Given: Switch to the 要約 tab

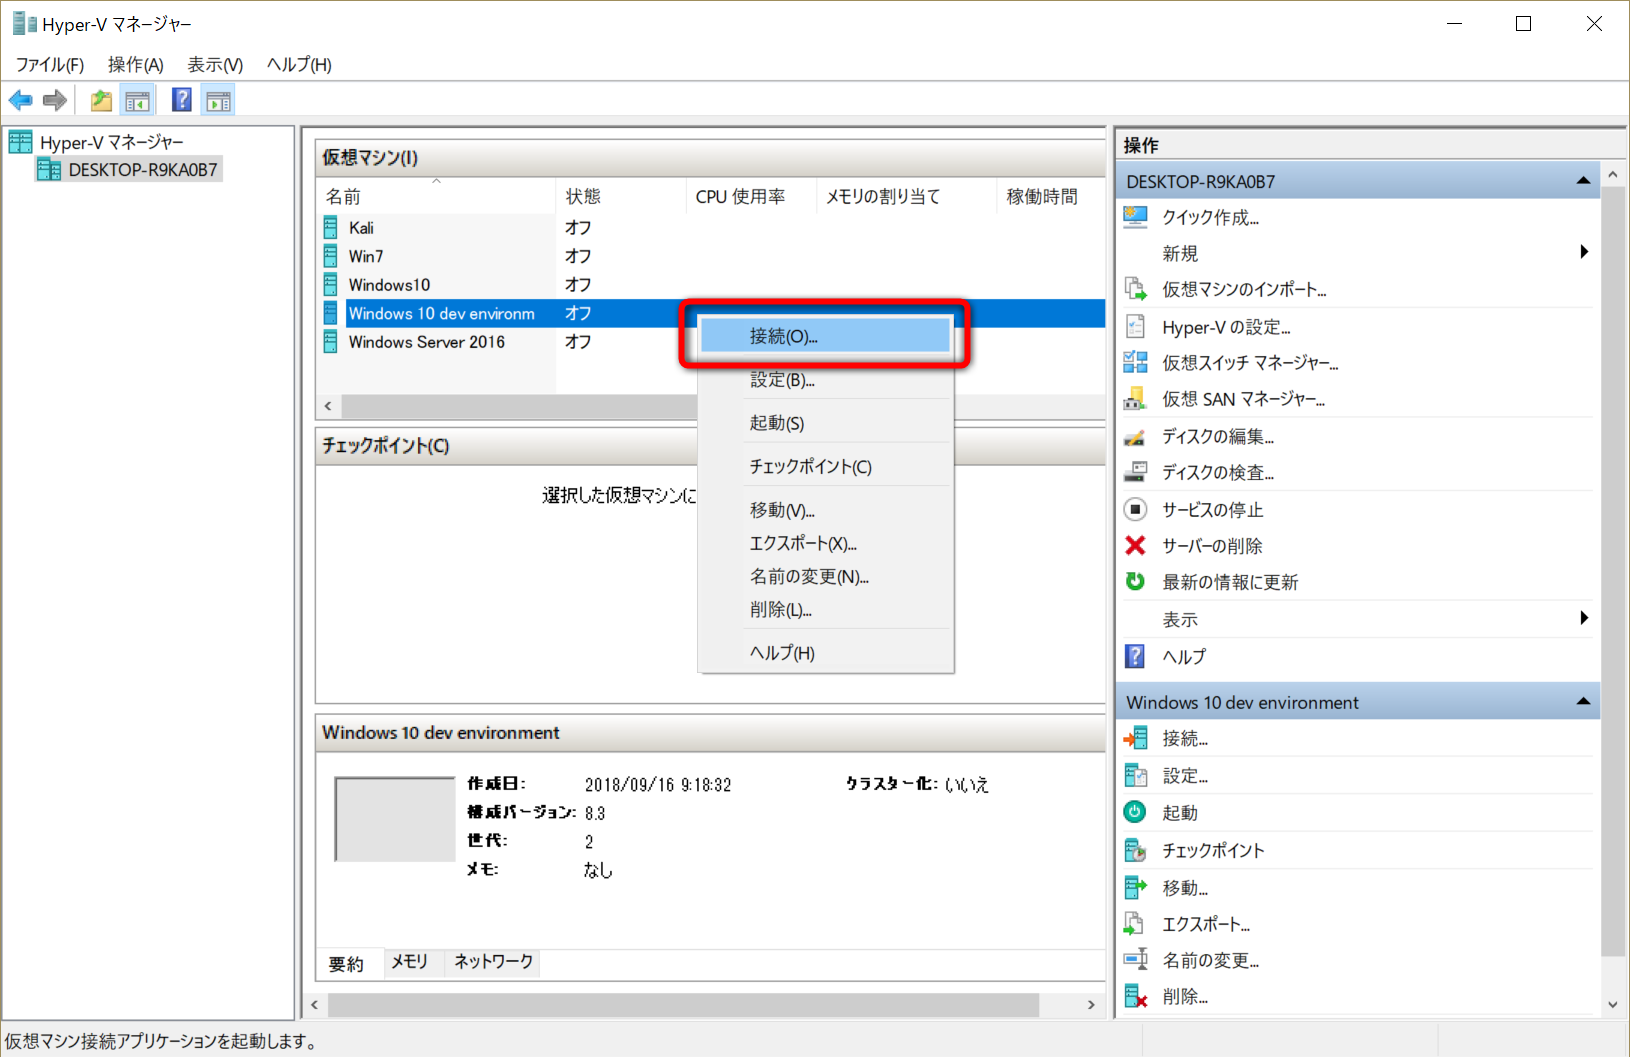Looking at the screenshot, I should (x=347, y=963).
